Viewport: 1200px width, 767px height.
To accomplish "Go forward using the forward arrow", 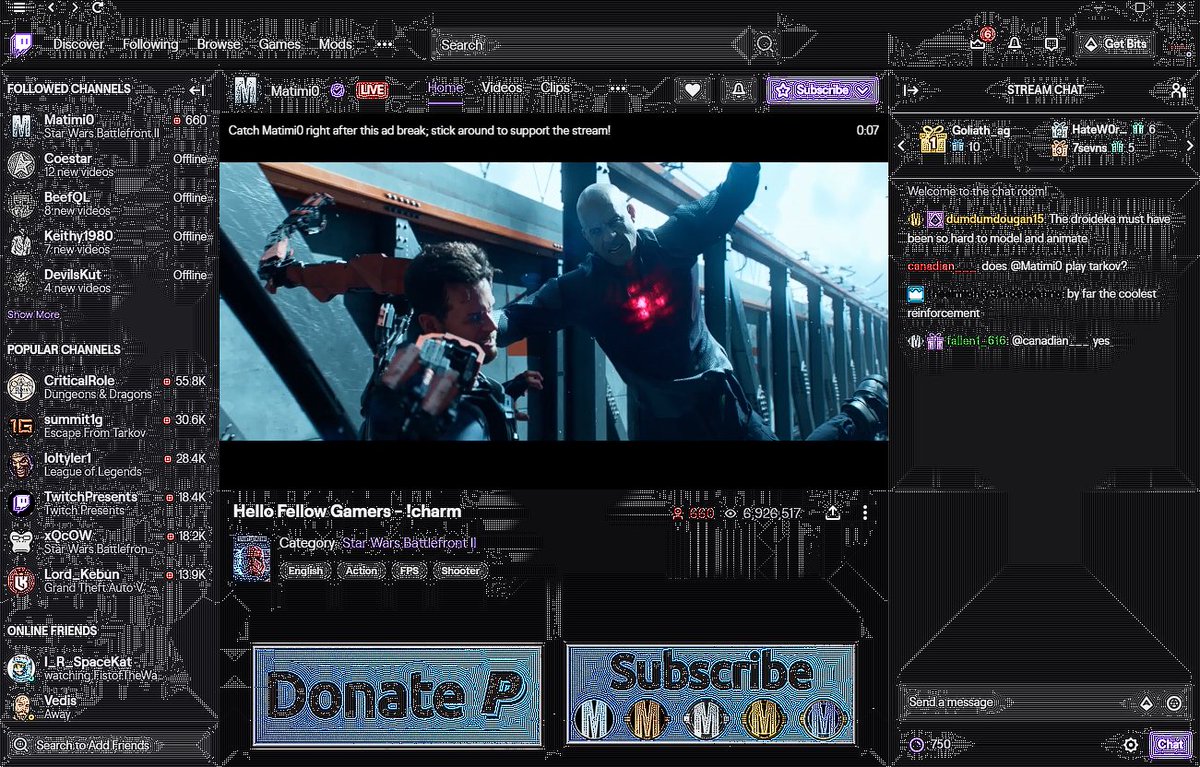I will 74,8.
